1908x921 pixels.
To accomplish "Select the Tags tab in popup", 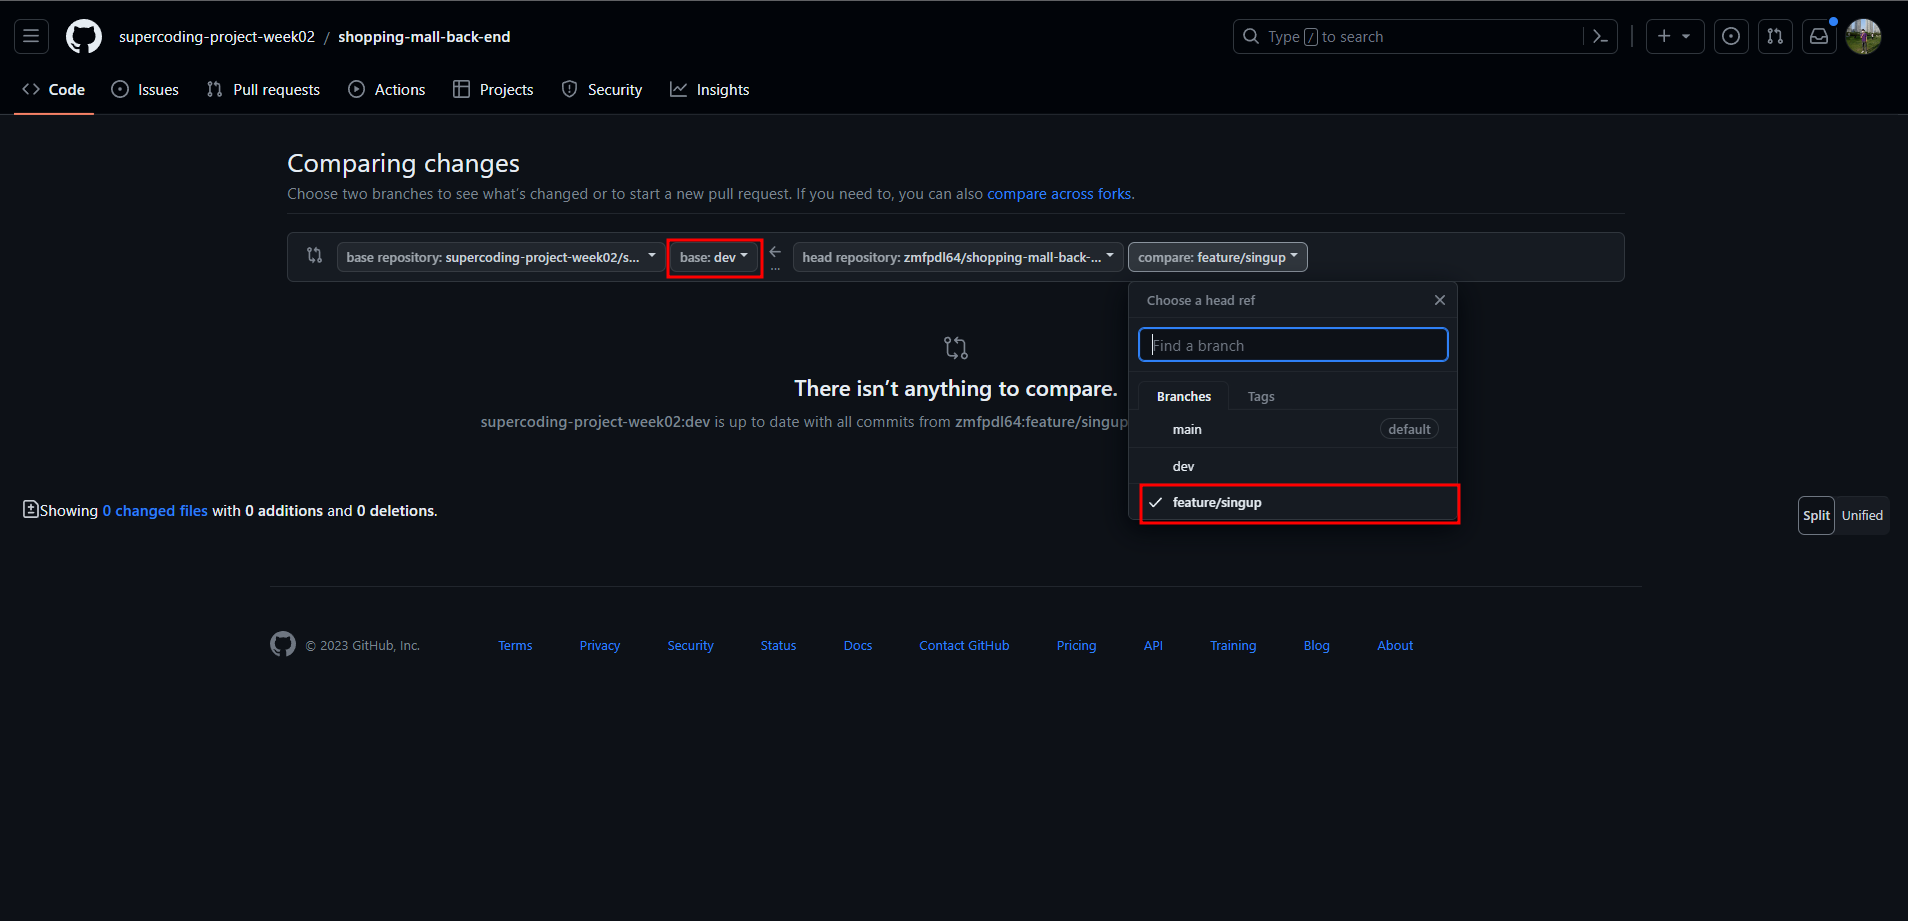I will (1261, 397).
